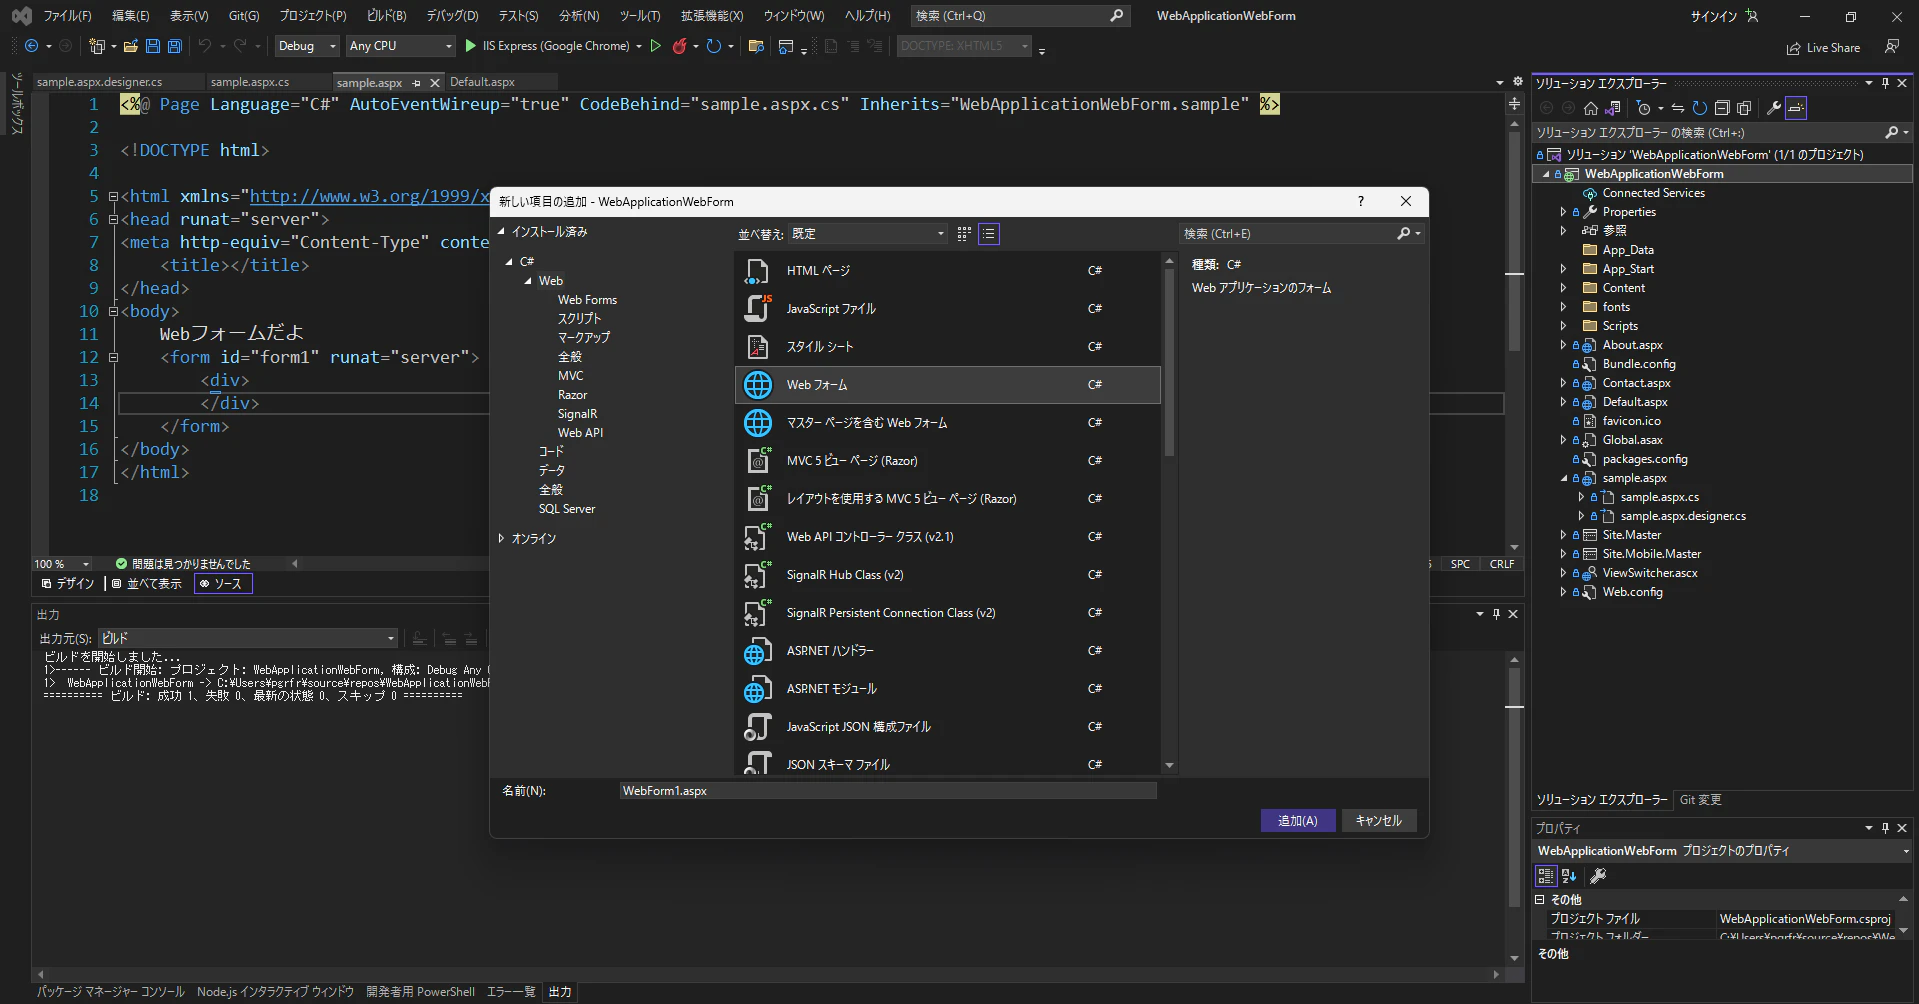Collapse the Web node in the dialog tree
The height and width of the screenshot is (1004, 1919).
[528, 281]
